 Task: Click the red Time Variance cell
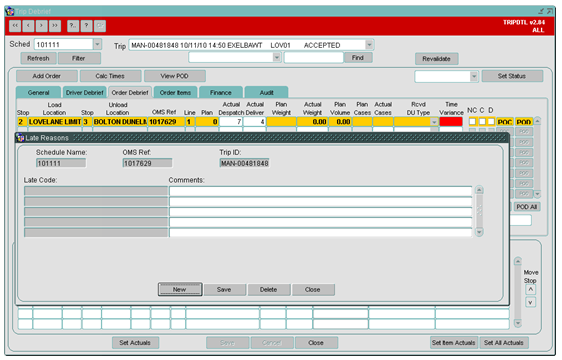451,122
